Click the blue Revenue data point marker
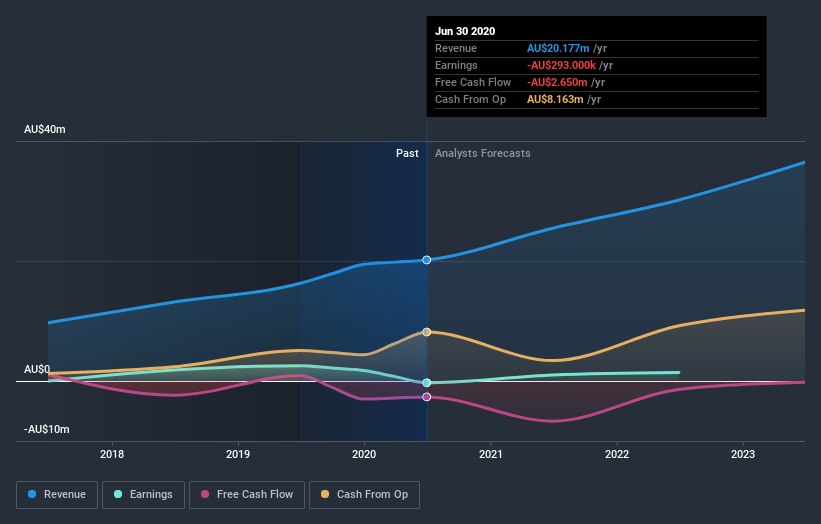This screenshot has height=524, width=821. (427, 260)
